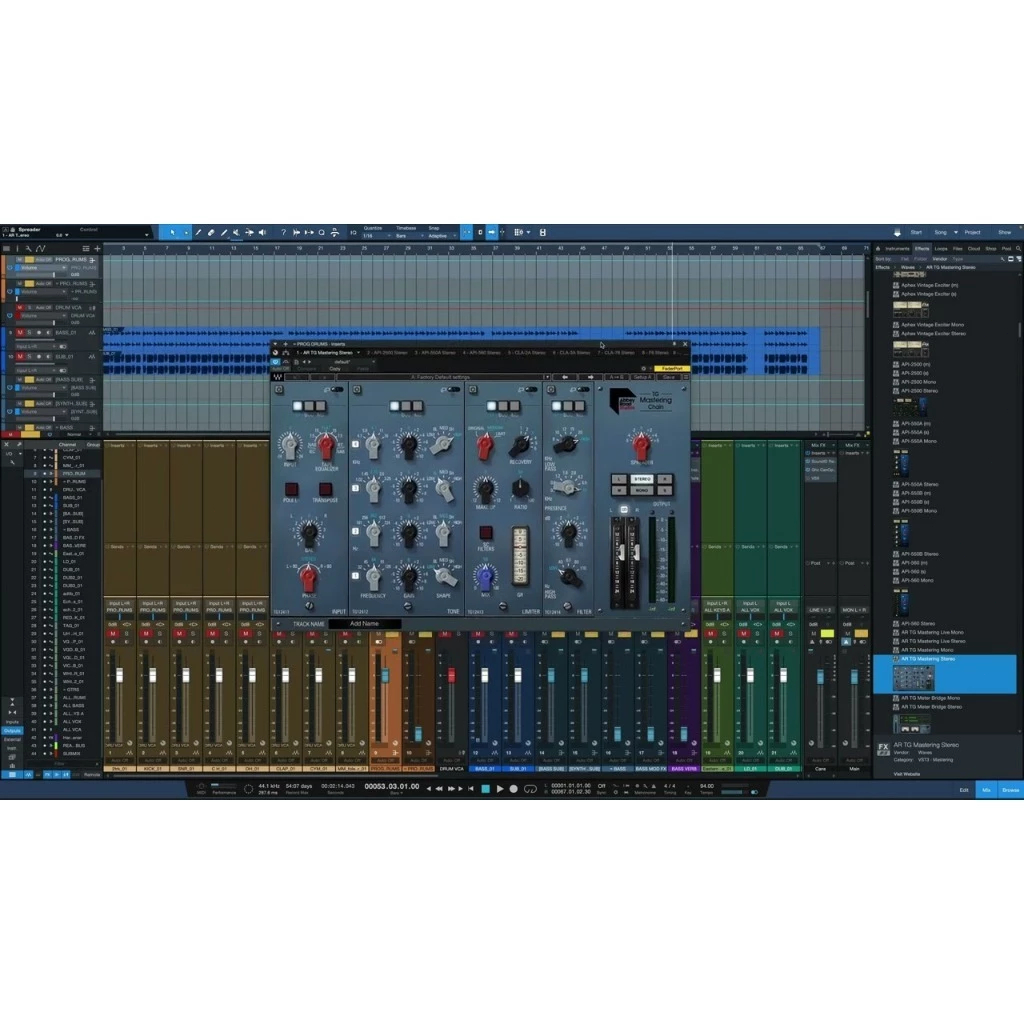This screenshot has width=1024, height=1024.
Task: Click the Record button in the transport
Action: (514, 789)
